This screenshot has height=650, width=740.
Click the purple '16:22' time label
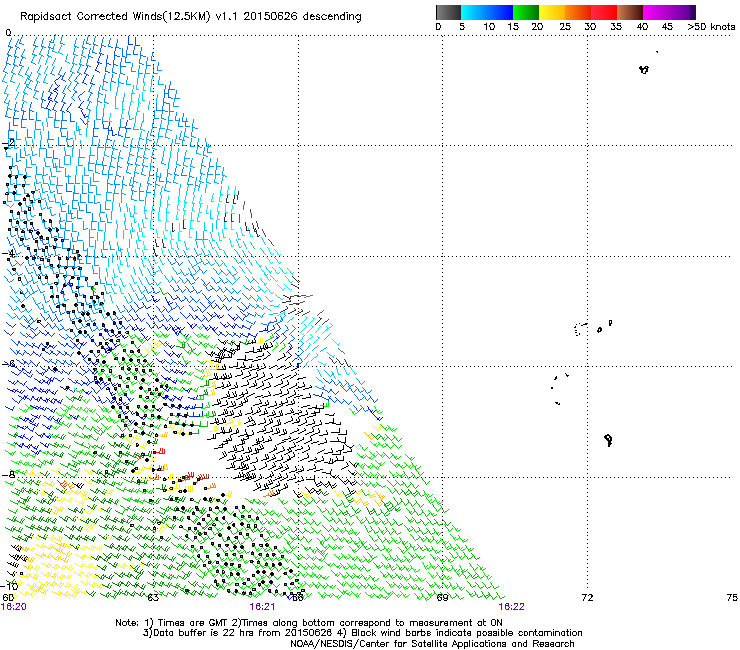(x=512, y=607)
